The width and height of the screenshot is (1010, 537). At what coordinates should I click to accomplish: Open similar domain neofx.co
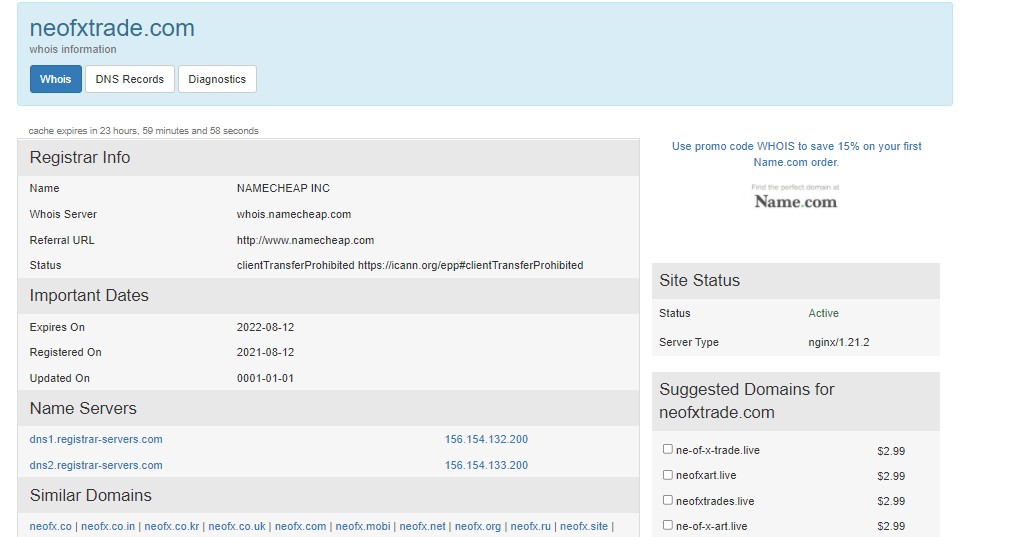pyautogui.click(x=51, y=526)
